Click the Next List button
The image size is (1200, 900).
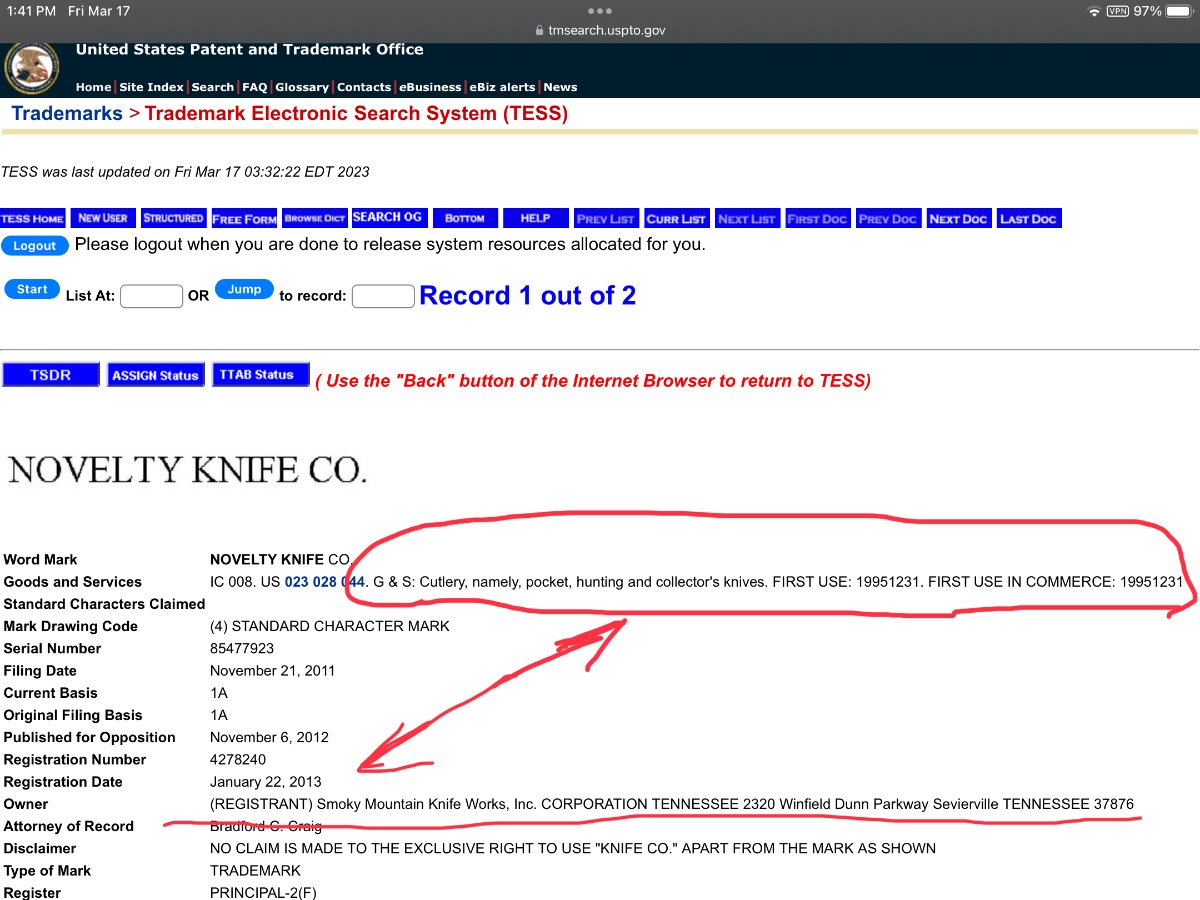747,218
